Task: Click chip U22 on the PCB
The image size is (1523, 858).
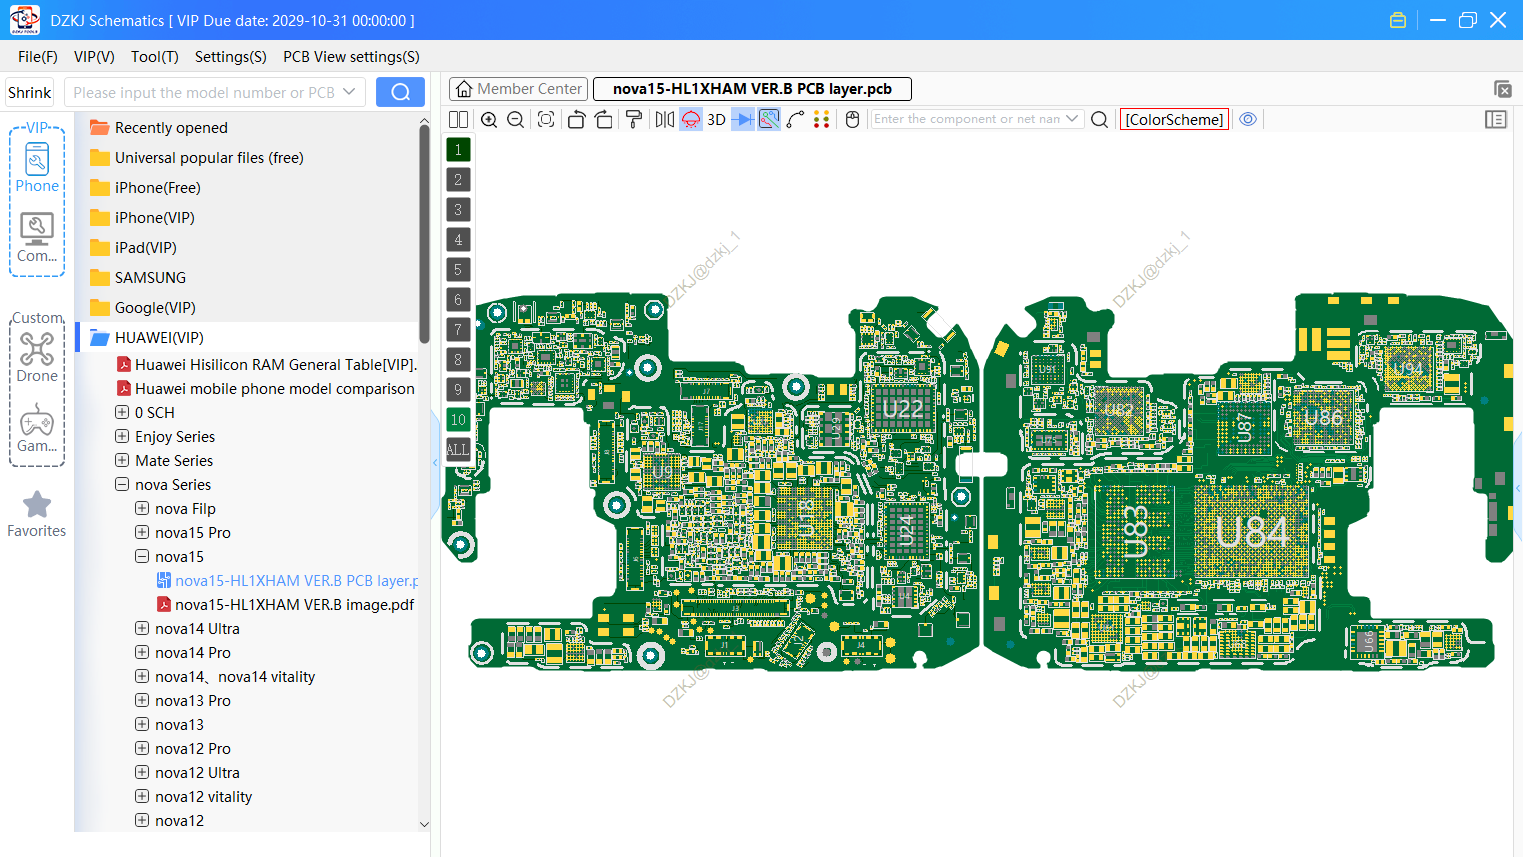Action: point(902,408)
